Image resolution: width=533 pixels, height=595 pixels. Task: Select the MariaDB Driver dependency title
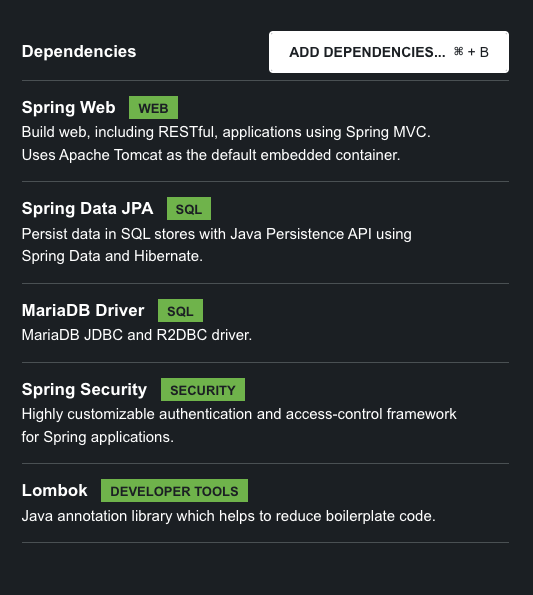click(x=83, y=310)
